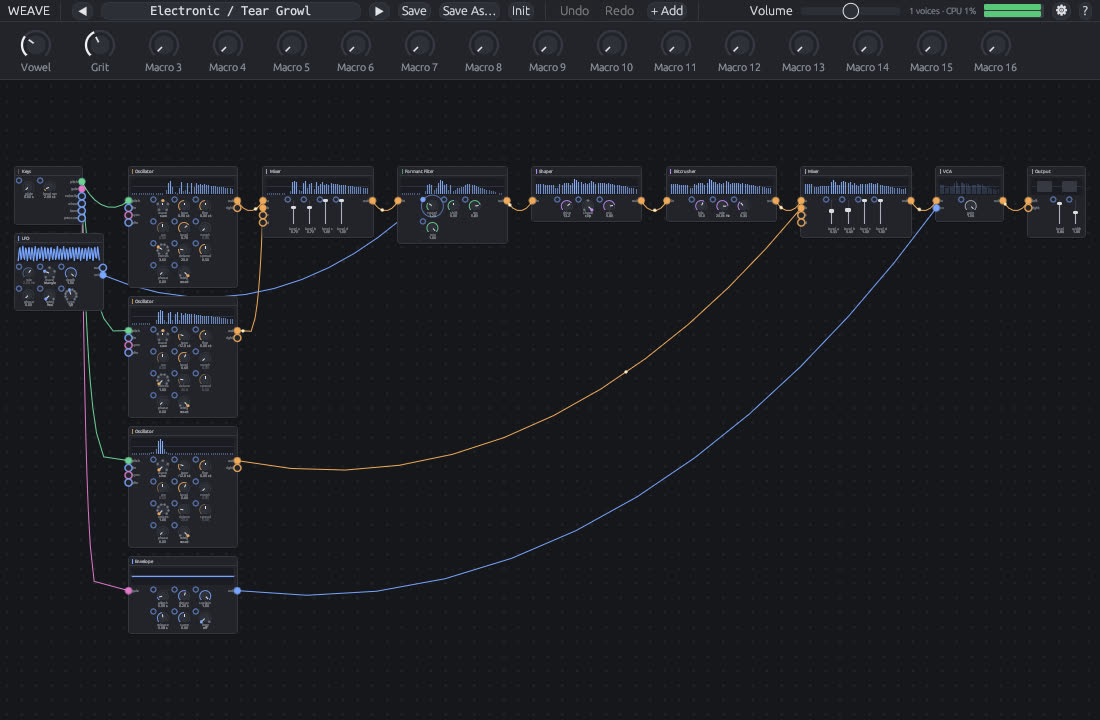Viewport: 1100px width, 720px height.
Task: Click the Output module width fader
Action: coord(1075,214)
